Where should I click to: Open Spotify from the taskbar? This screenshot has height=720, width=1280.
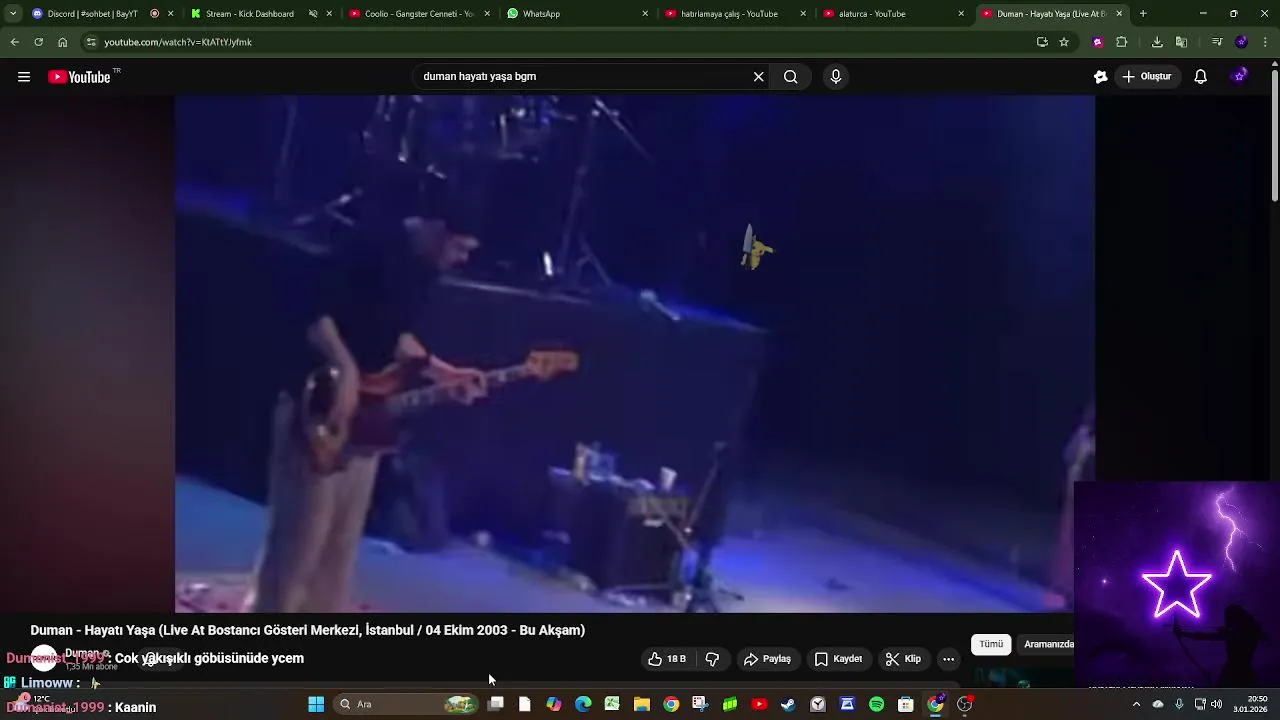tap(876, 704)
